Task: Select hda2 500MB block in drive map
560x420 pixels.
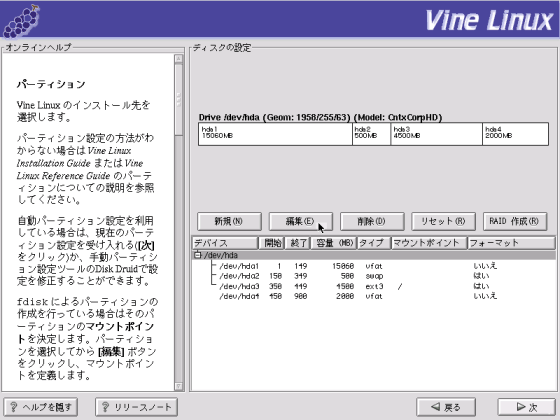Action: (x=371, y=134)
